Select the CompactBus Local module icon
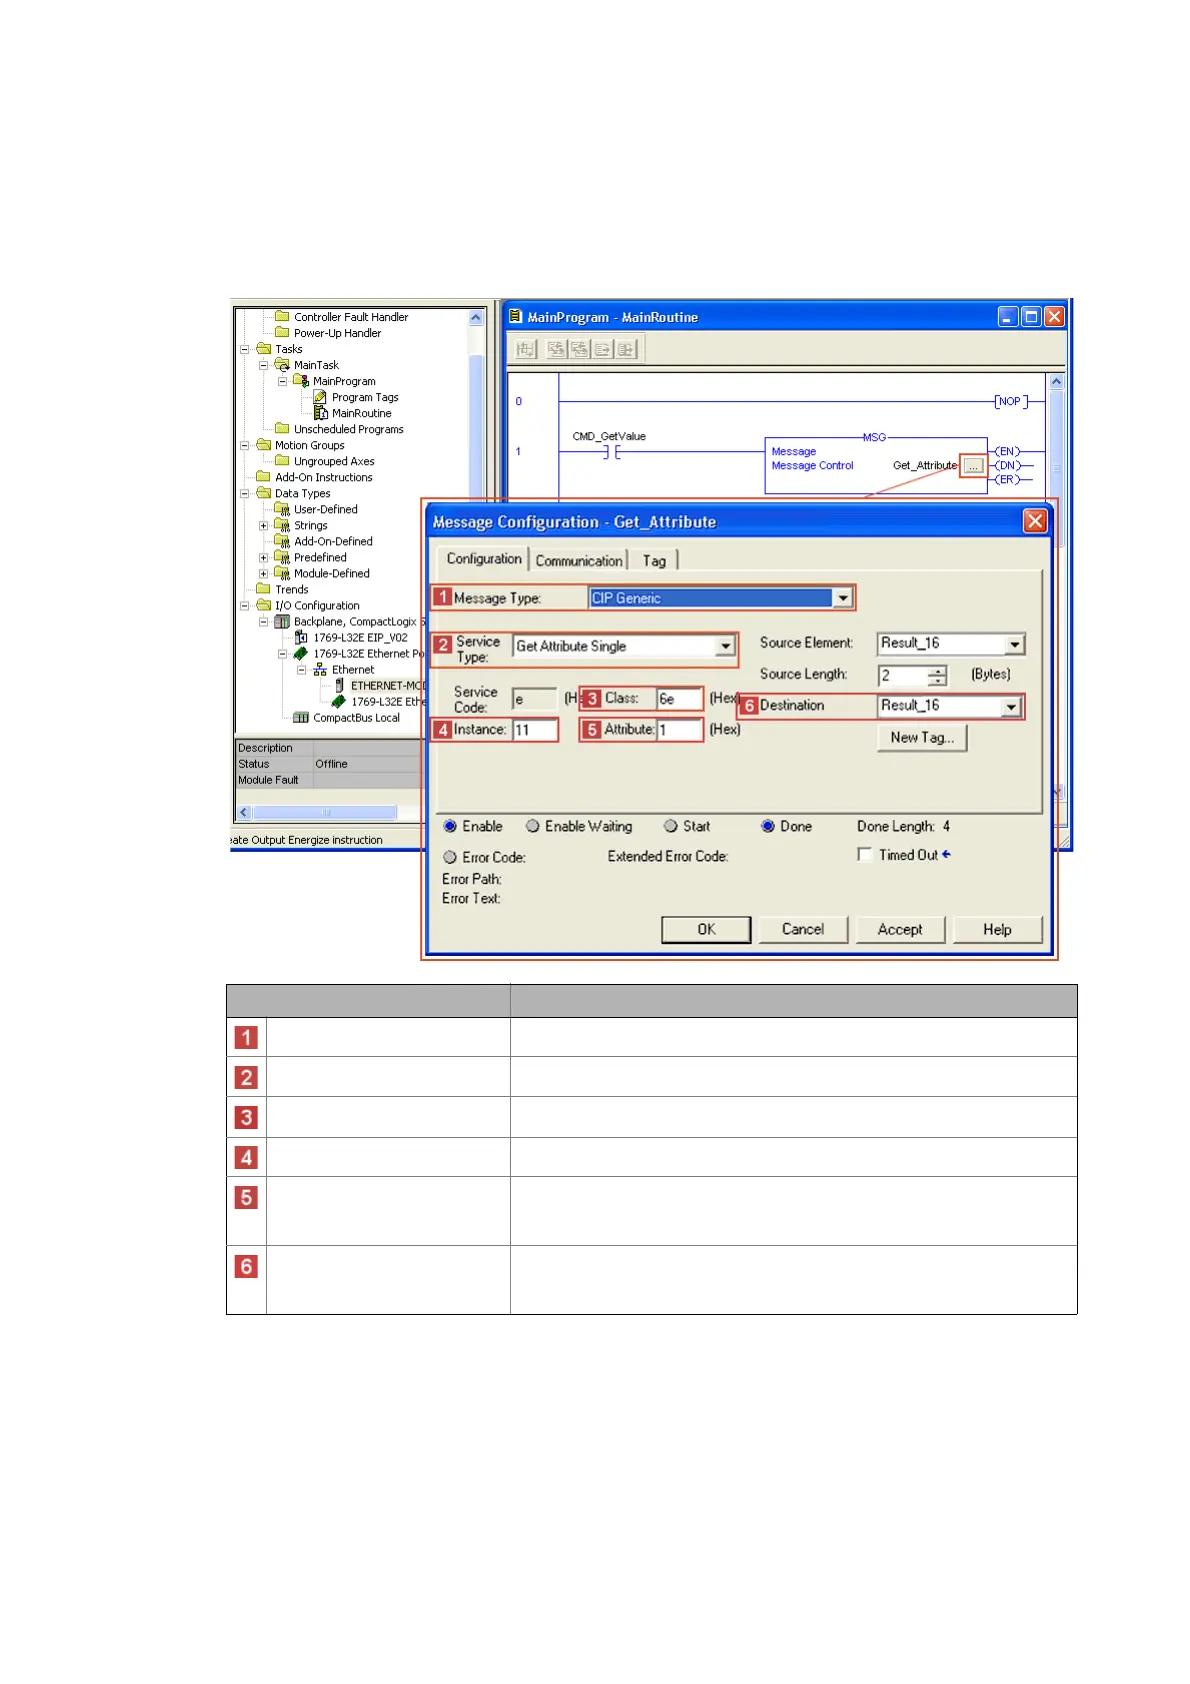 [x=301, y=718]
